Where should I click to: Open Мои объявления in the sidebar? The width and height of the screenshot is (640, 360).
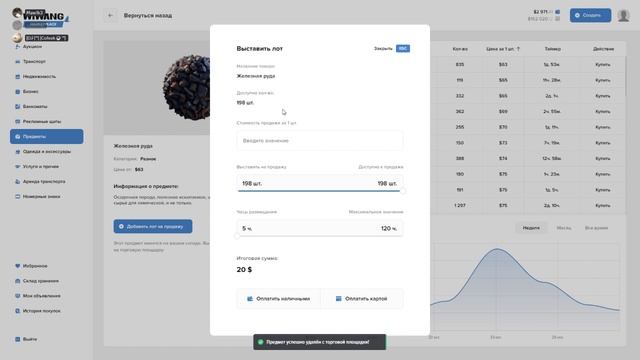pyautogui.click(x=38, y=296)
